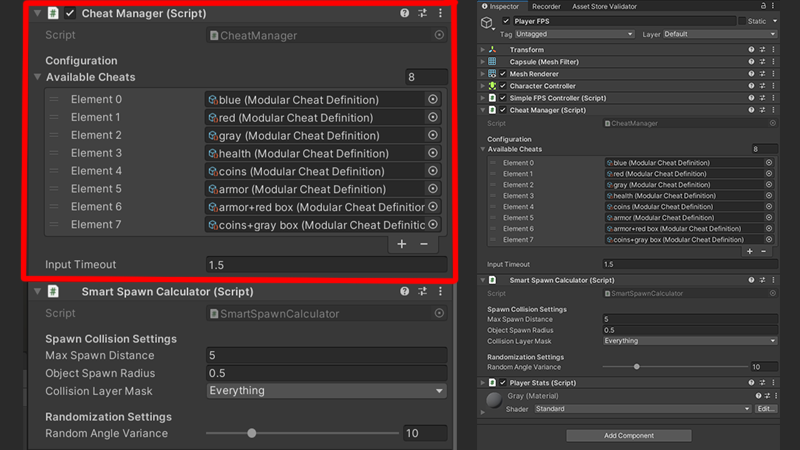Click object picker for gray element in enlarged panel
This screenshot has width=800, height=450.
coord(433,135)
